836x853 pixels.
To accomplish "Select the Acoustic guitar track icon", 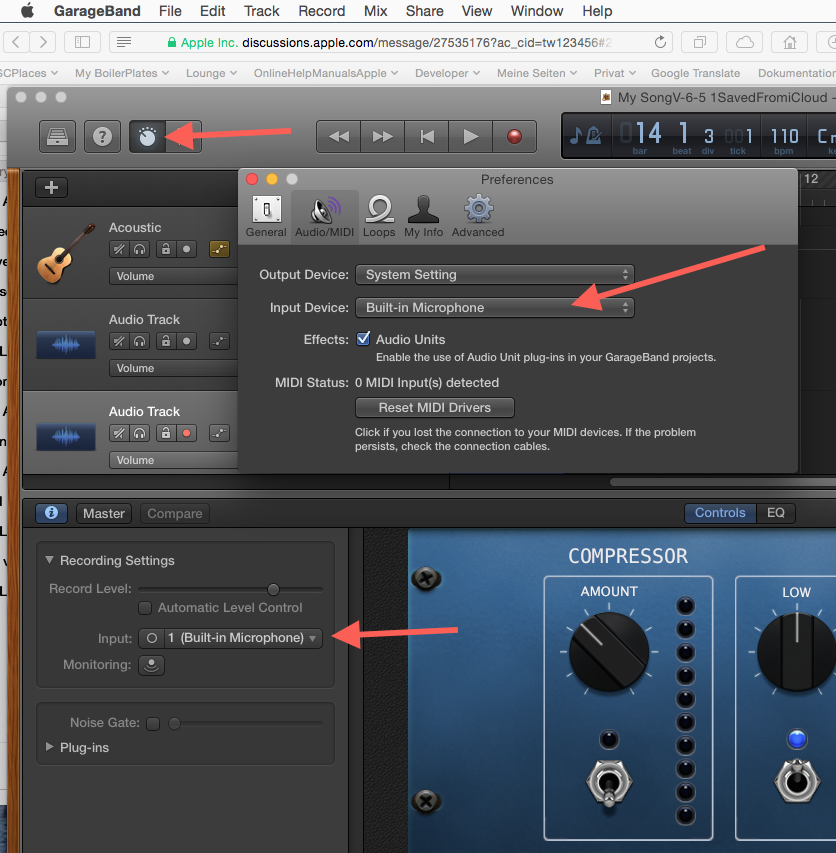I will 66,253.
